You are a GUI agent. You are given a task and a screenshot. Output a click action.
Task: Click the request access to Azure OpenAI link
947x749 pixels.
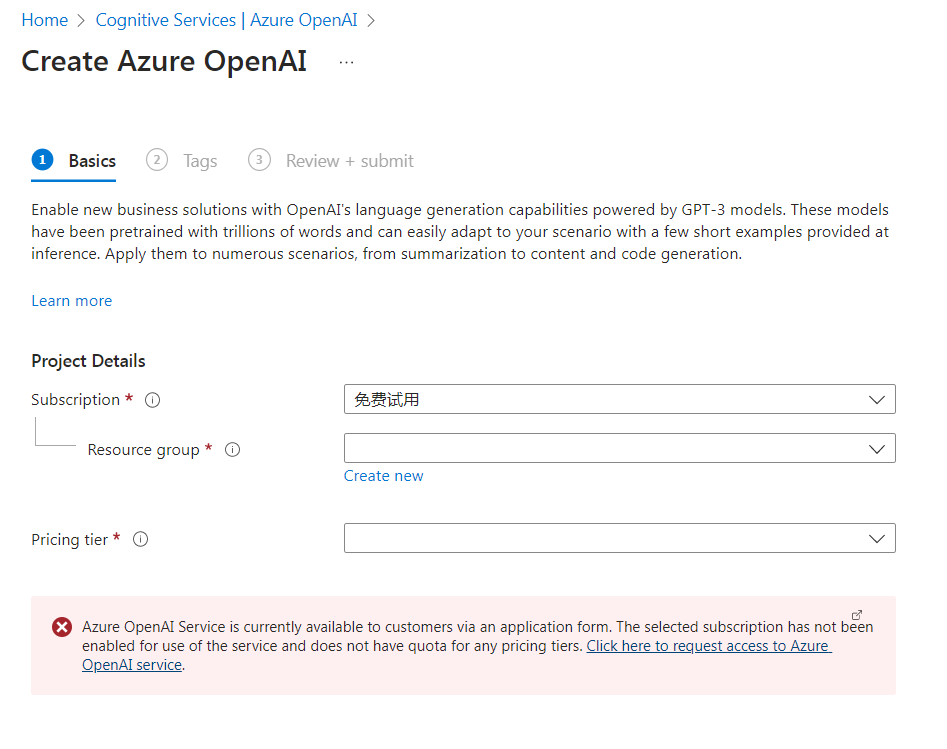708,646
